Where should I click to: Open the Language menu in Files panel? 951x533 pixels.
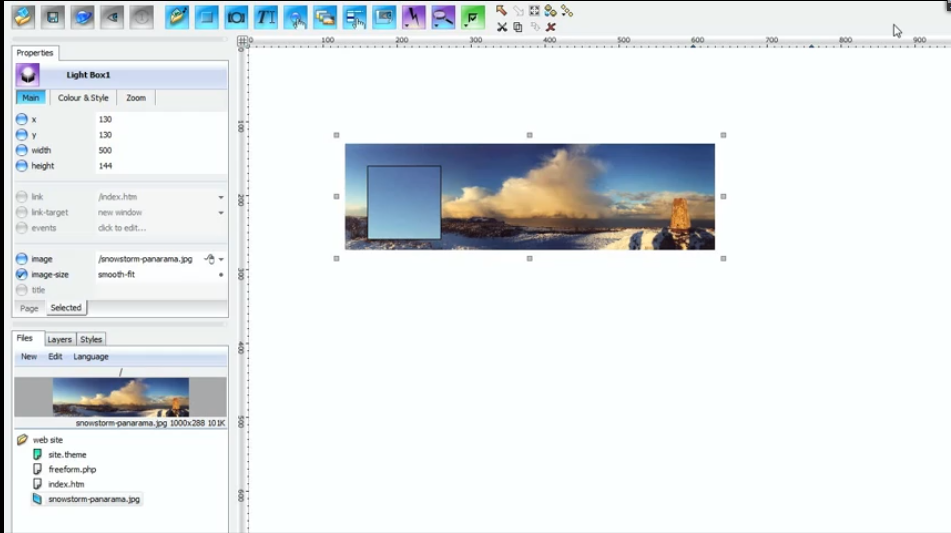point(91,357)
